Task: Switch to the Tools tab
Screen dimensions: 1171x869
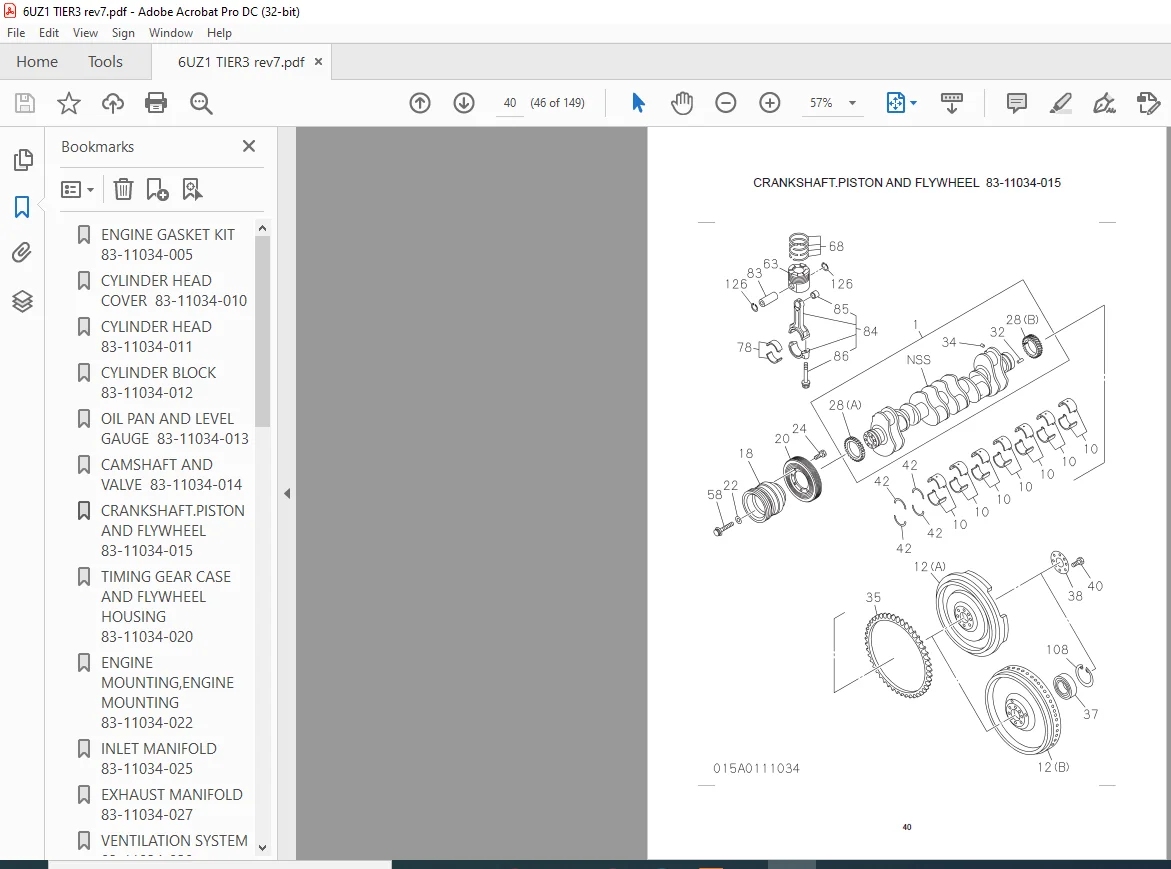Action: coord(105,62)
